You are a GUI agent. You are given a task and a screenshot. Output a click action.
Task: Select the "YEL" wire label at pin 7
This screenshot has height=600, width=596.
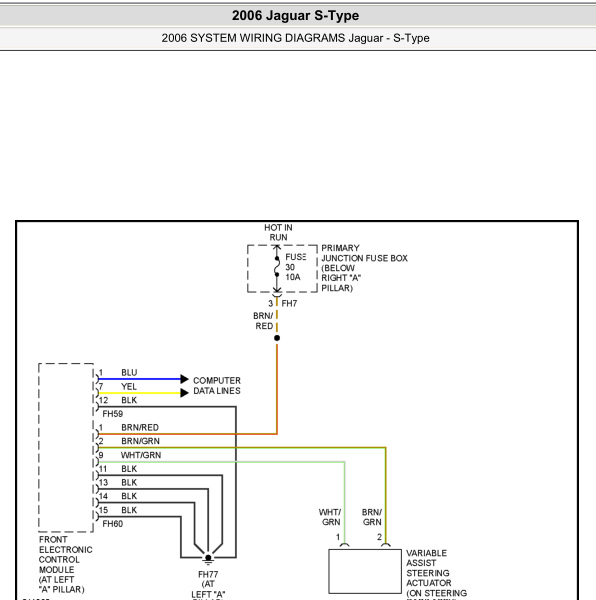click(129, 386)
